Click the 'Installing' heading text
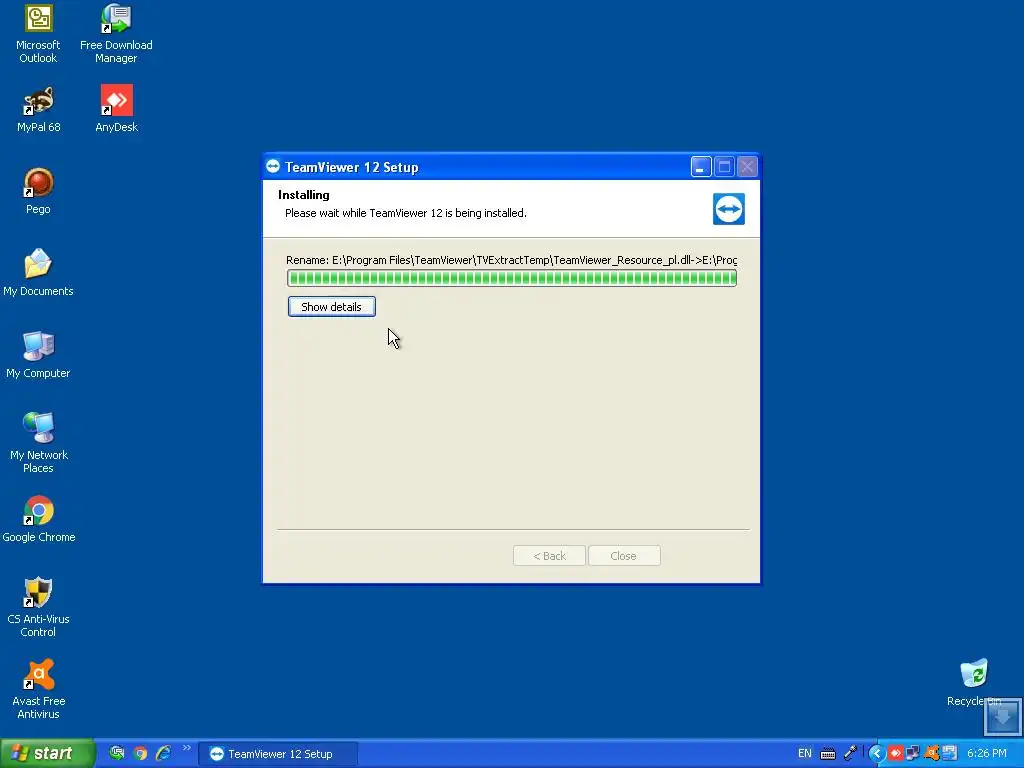The width and height of the screenshot is (1024, 768). tap(304, 195)
